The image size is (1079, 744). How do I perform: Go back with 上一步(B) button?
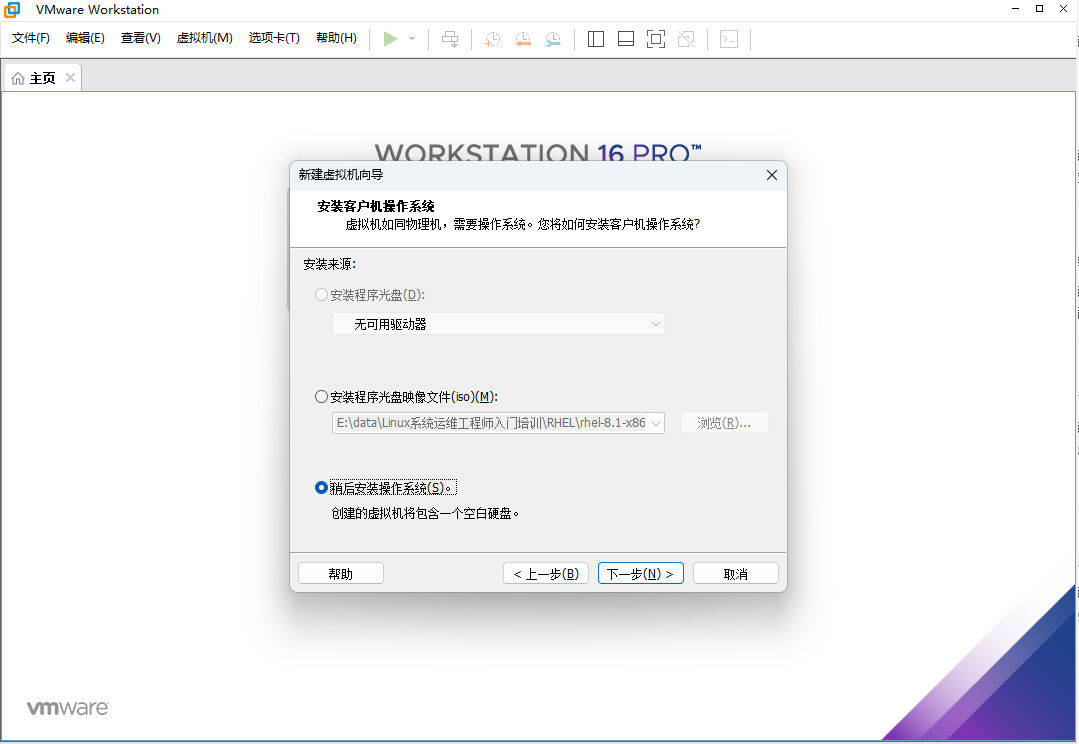point(546,573)
